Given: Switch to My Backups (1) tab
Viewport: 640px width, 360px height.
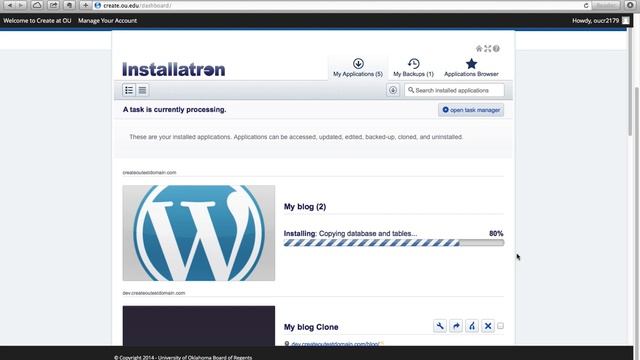Looking at the screenshot, I should tap(413, 68).
